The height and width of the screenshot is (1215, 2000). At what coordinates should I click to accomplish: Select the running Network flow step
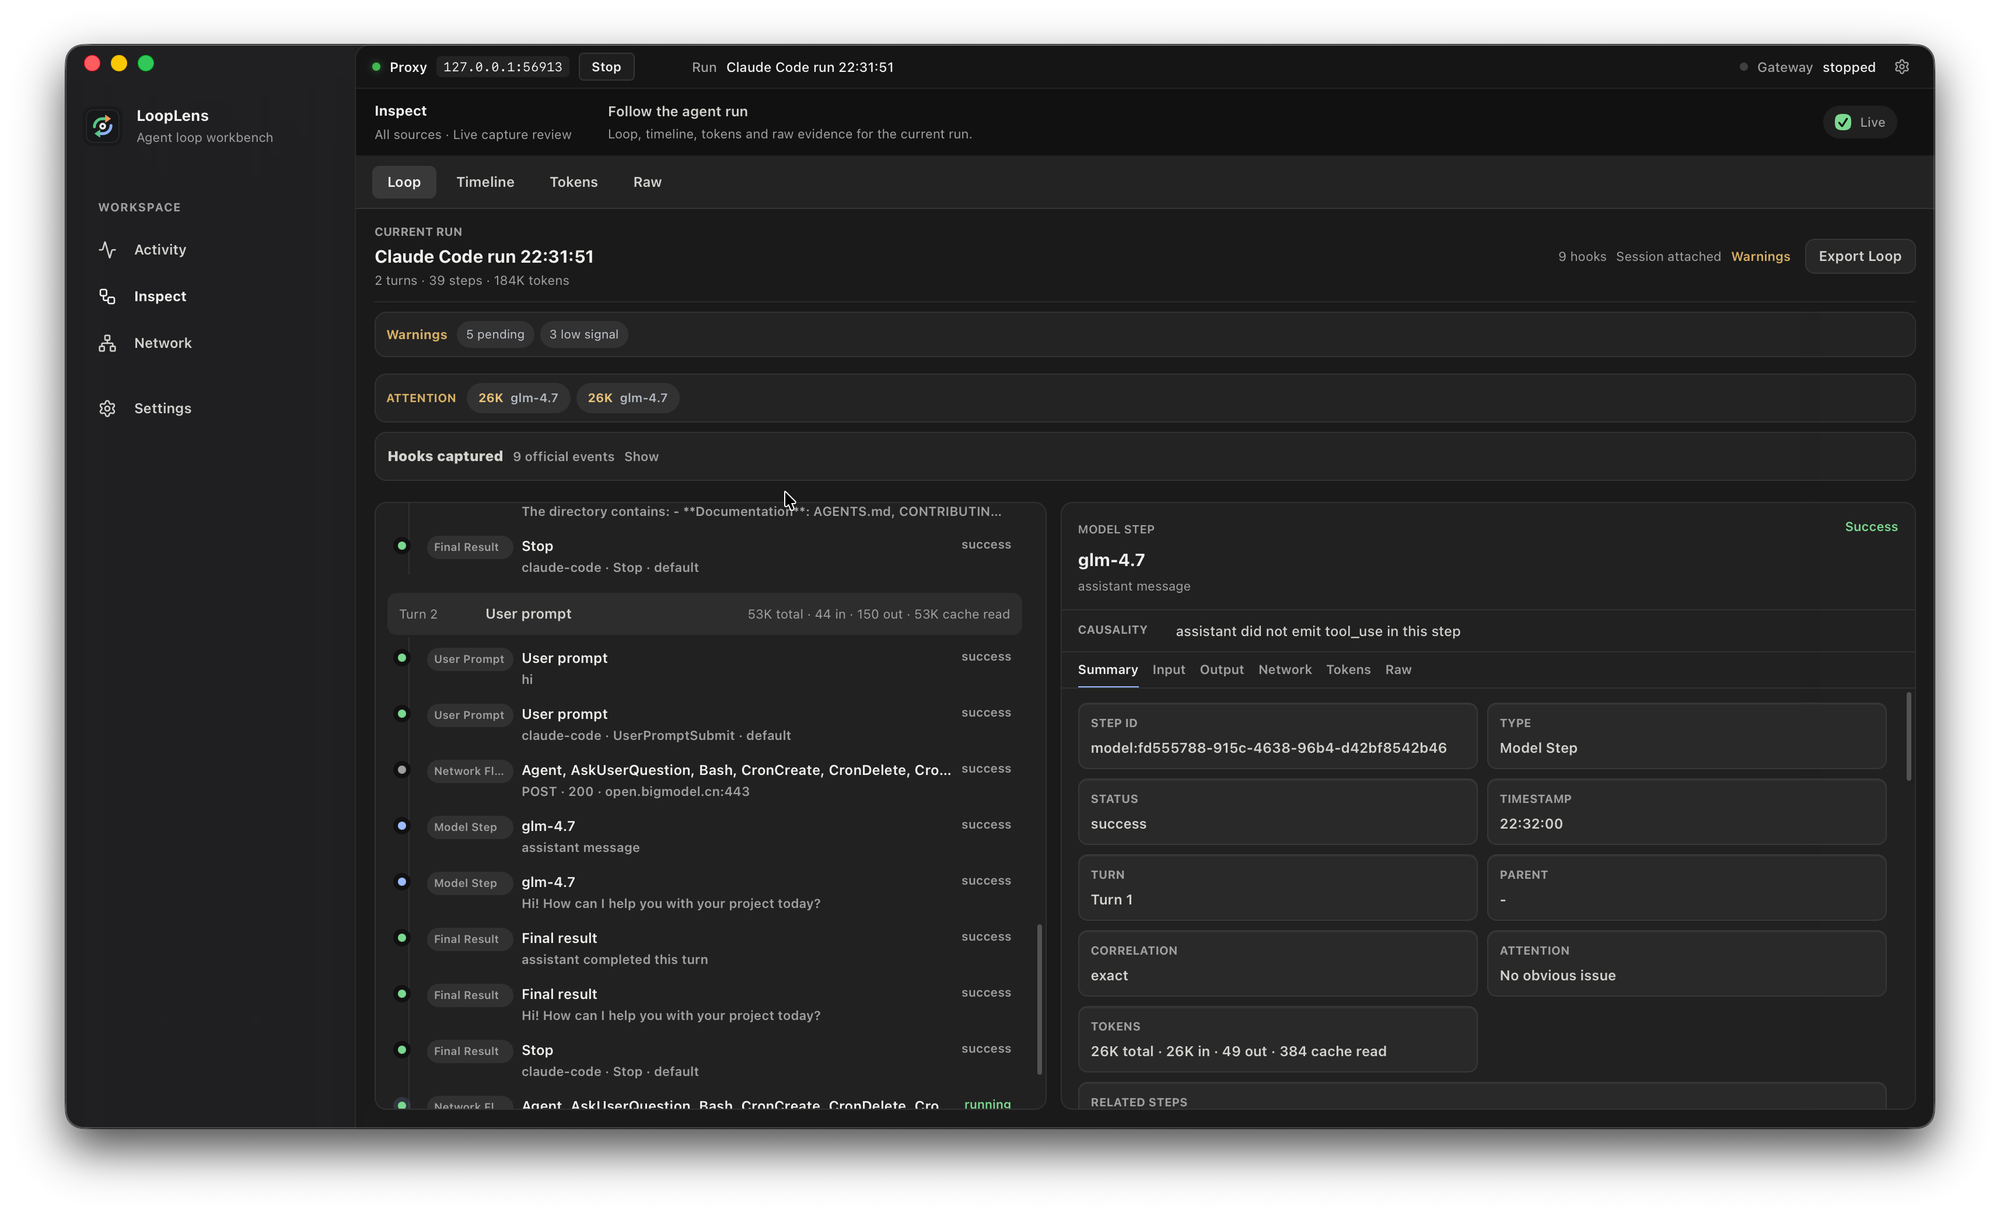pyautogui.click(x=704, y=1103)
